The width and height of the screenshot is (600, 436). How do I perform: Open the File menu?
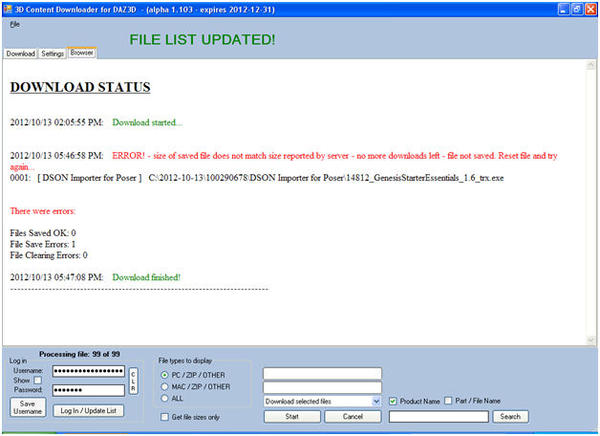click(15, 24)
